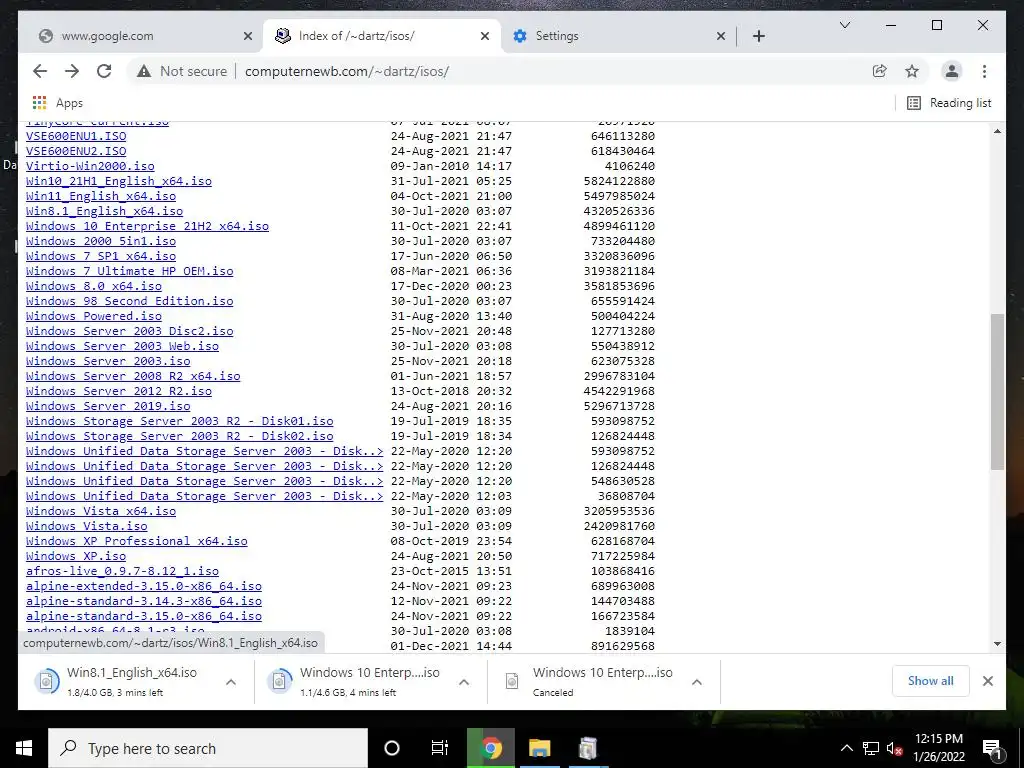Open the Apps grid shortcut

57,103
